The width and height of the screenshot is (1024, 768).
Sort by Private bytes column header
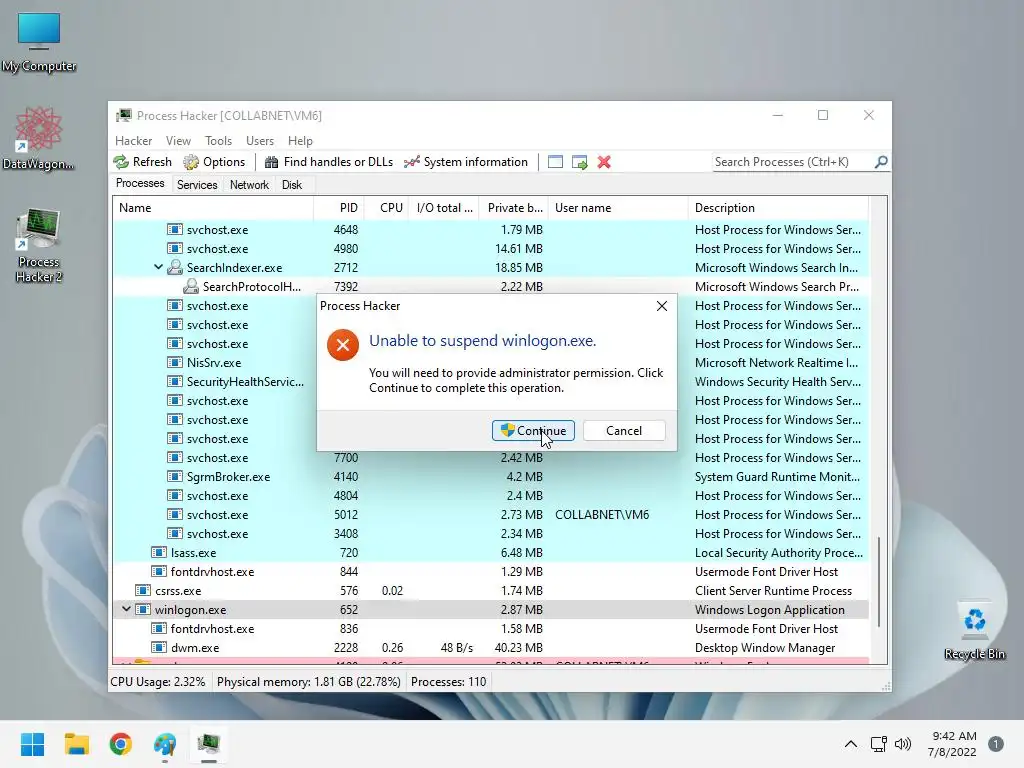coord(513,208)
